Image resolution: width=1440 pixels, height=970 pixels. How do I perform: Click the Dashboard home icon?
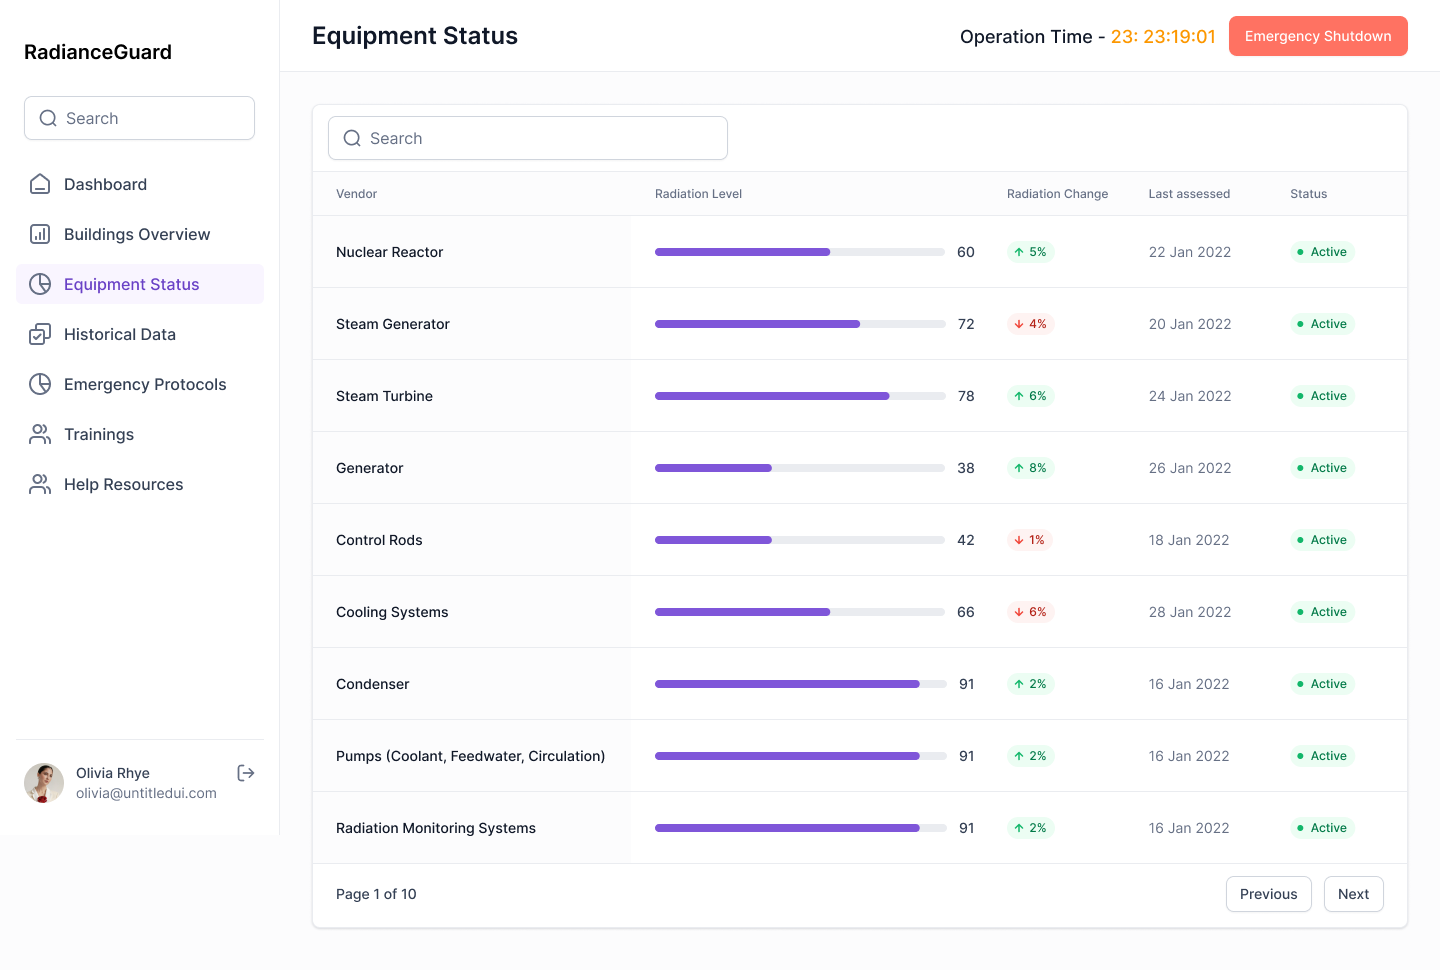coord(40,184)
